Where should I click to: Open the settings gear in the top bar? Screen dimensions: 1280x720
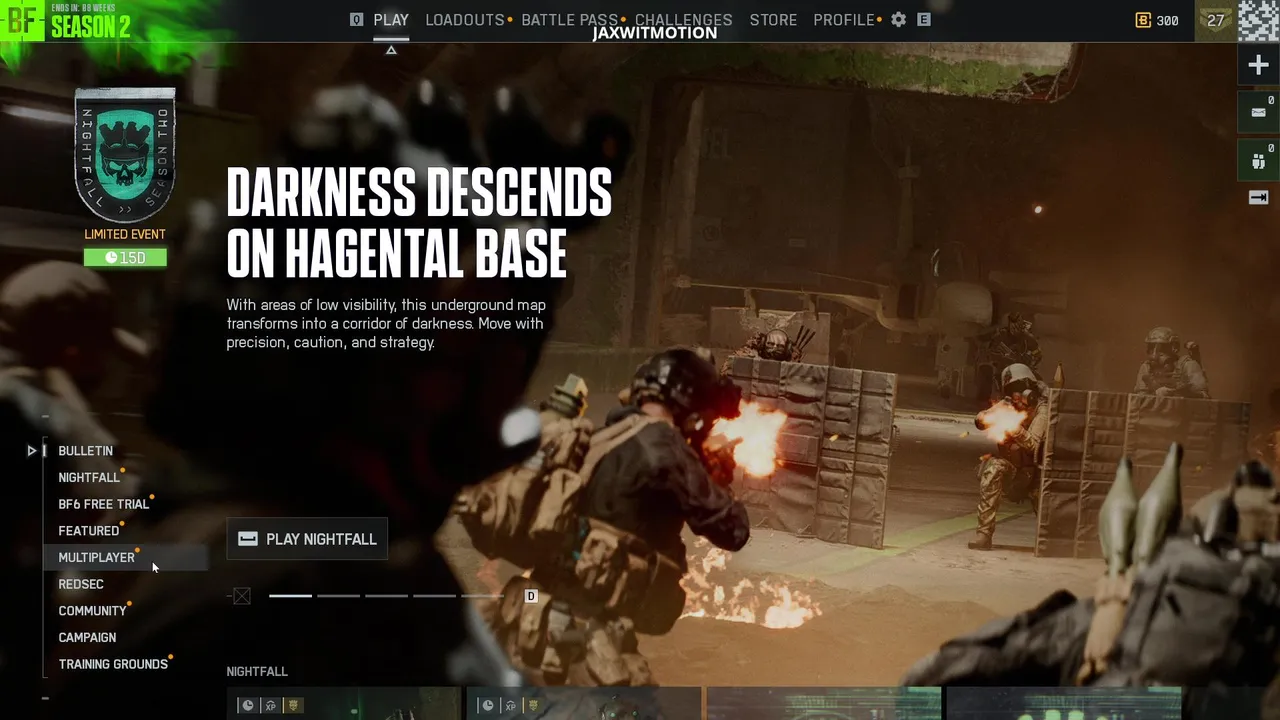coord(898,20)
